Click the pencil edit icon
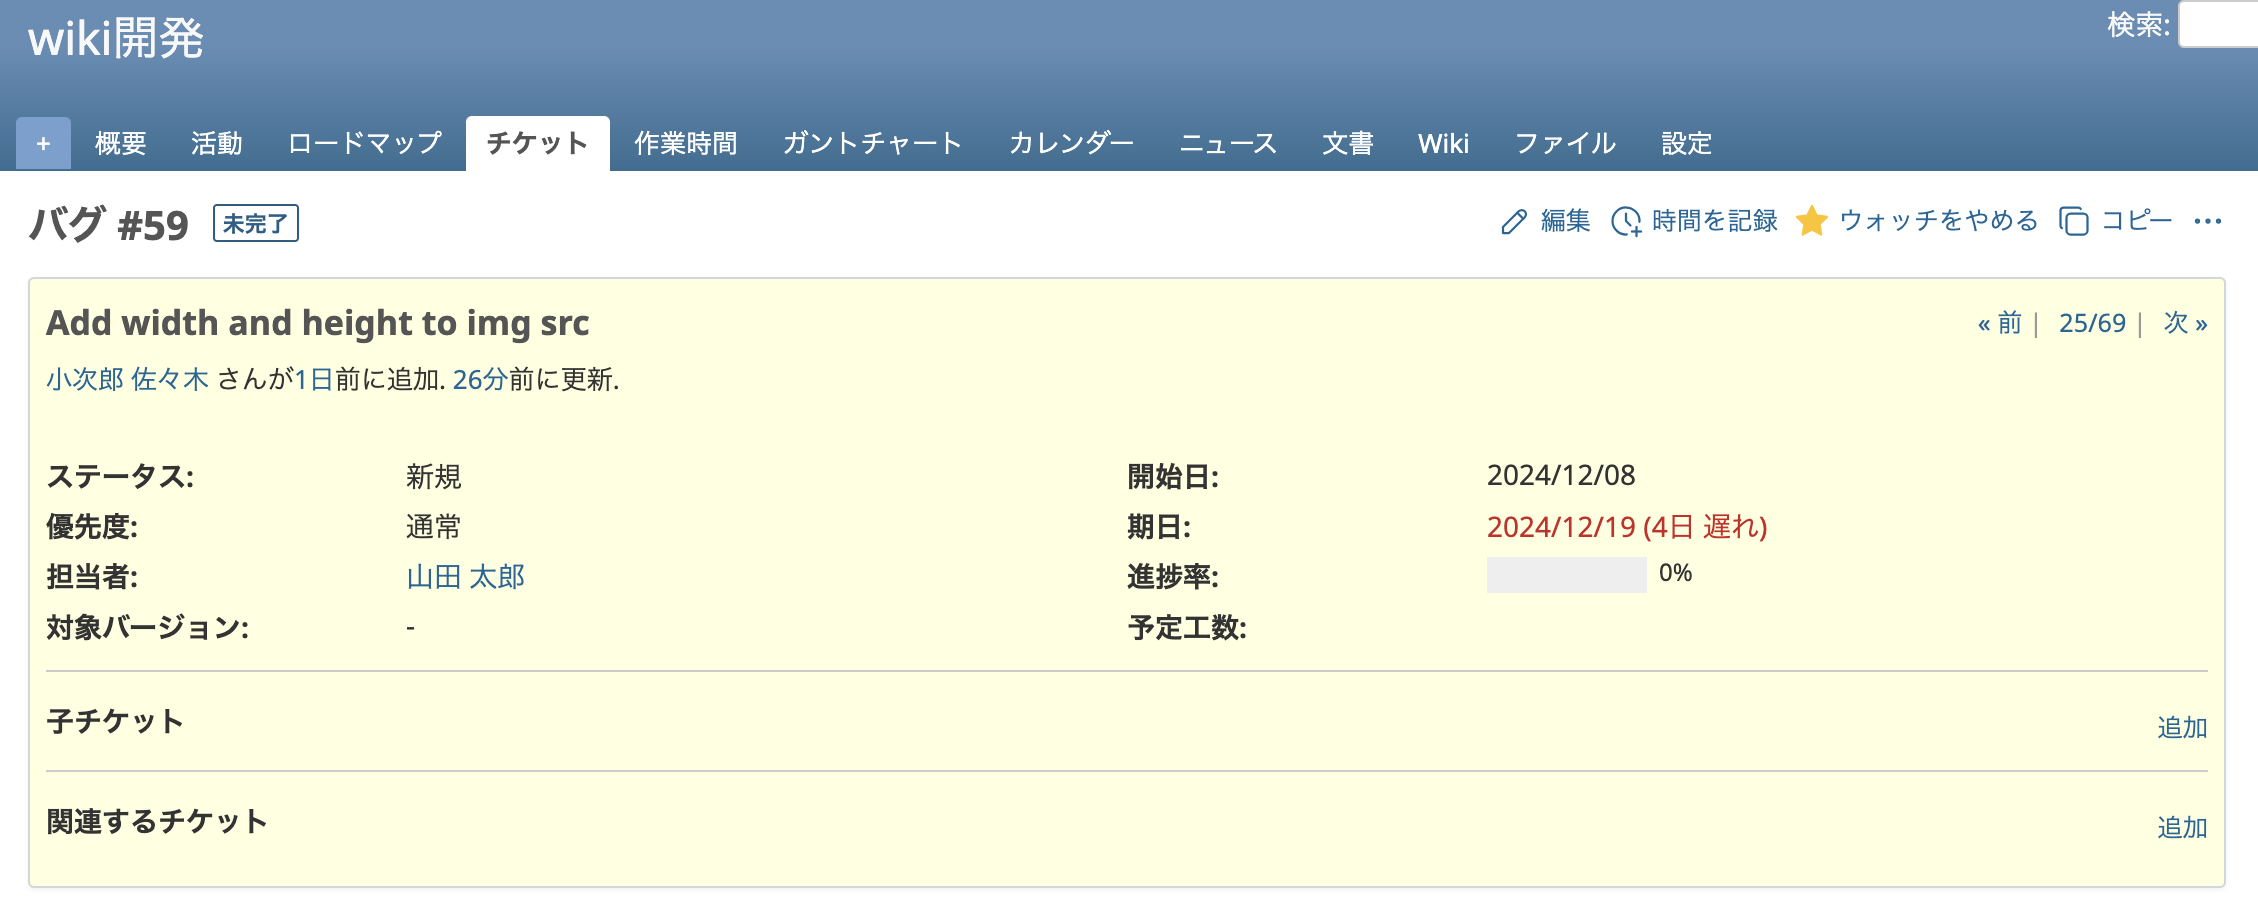 click(1514, 221)
